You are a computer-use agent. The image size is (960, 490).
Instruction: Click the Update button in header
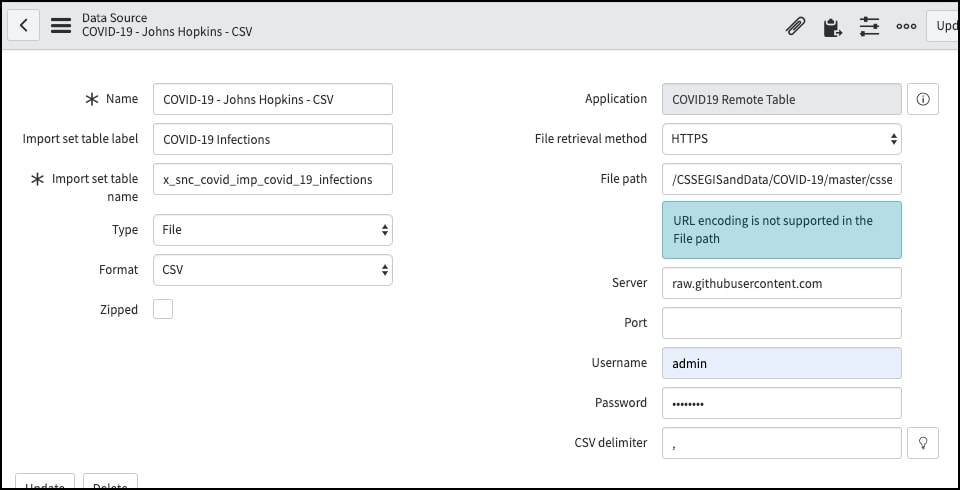tap(944, 26)
